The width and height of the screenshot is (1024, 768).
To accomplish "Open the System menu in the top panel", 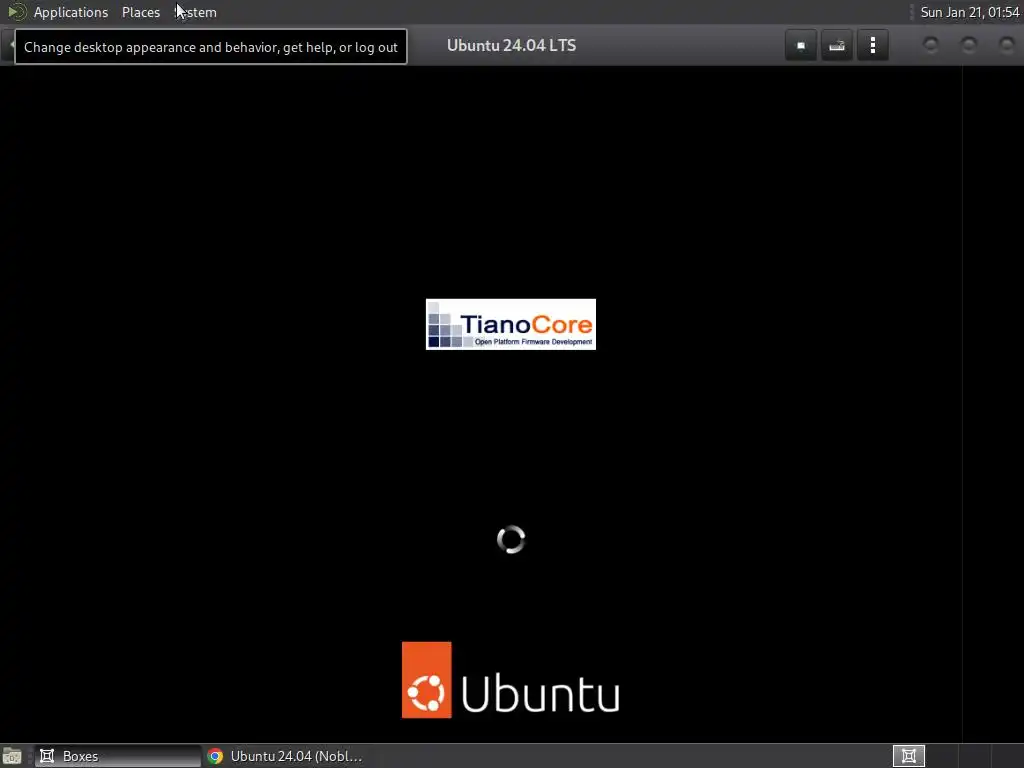I will click(196, 12).
